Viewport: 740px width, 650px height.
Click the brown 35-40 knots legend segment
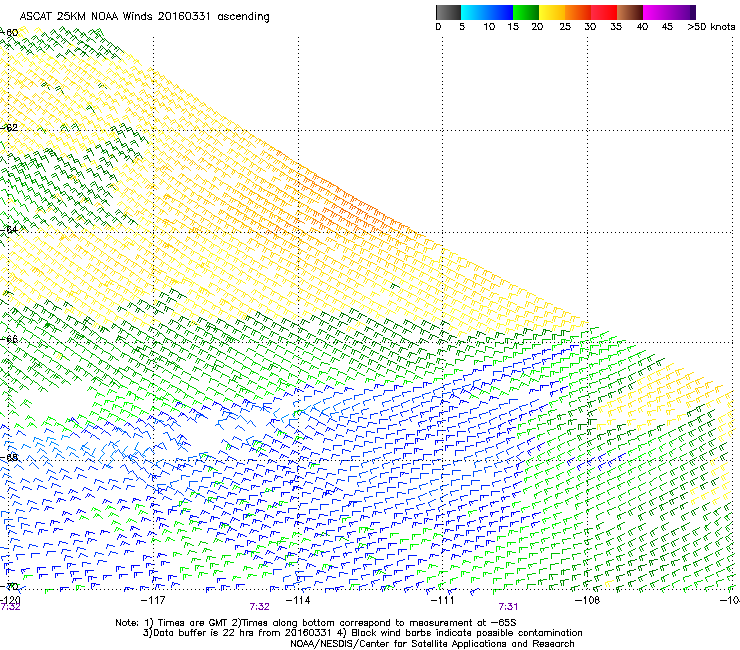(630, 12)
